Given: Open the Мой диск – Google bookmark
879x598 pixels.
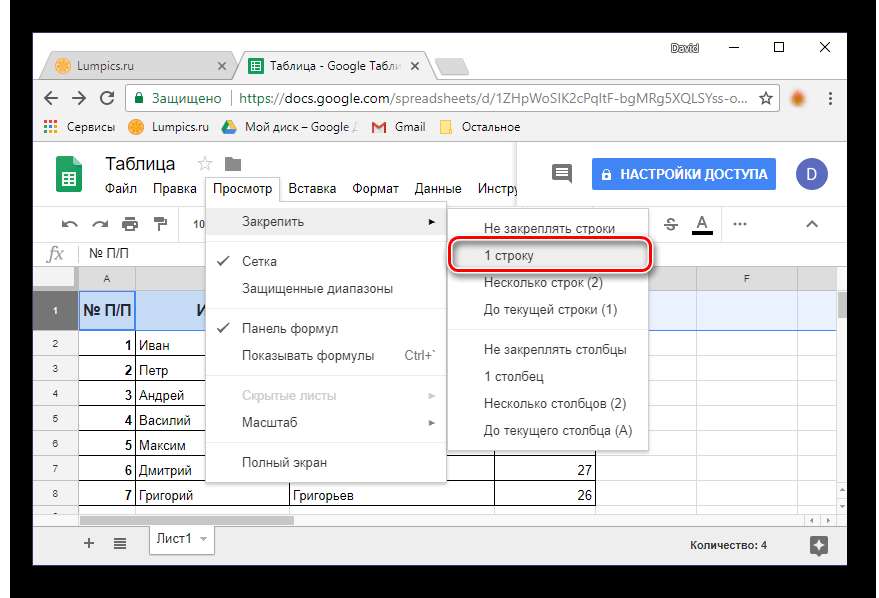Looking at the screenshot, I should [290, 127].
